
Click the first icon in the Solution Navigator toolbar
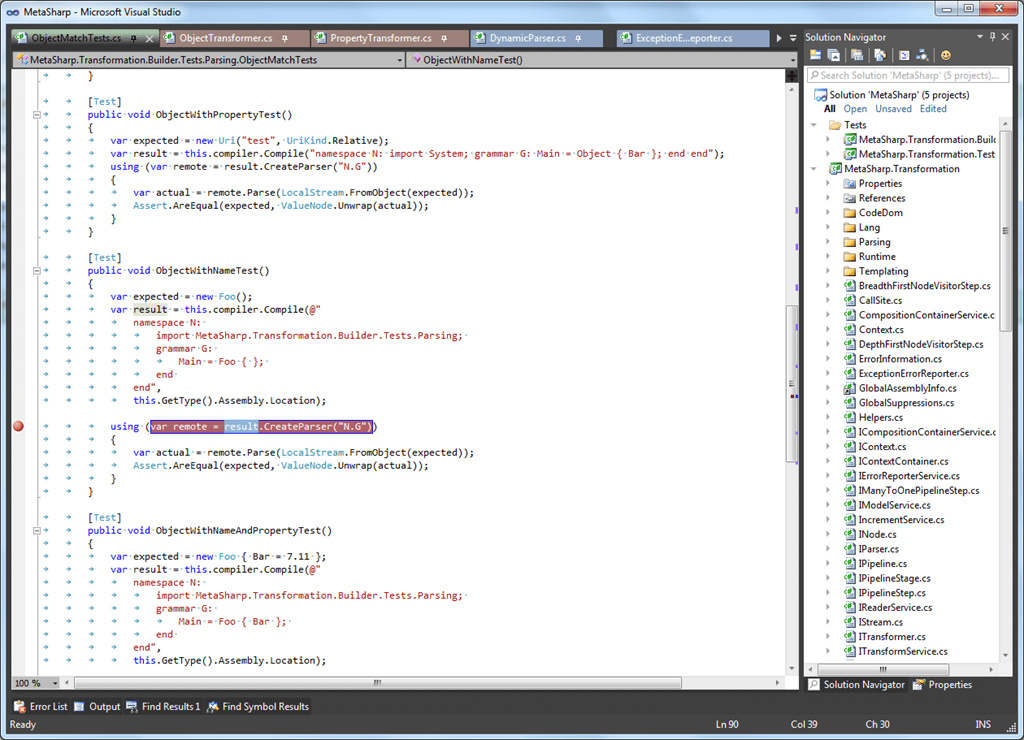(815, 56)
